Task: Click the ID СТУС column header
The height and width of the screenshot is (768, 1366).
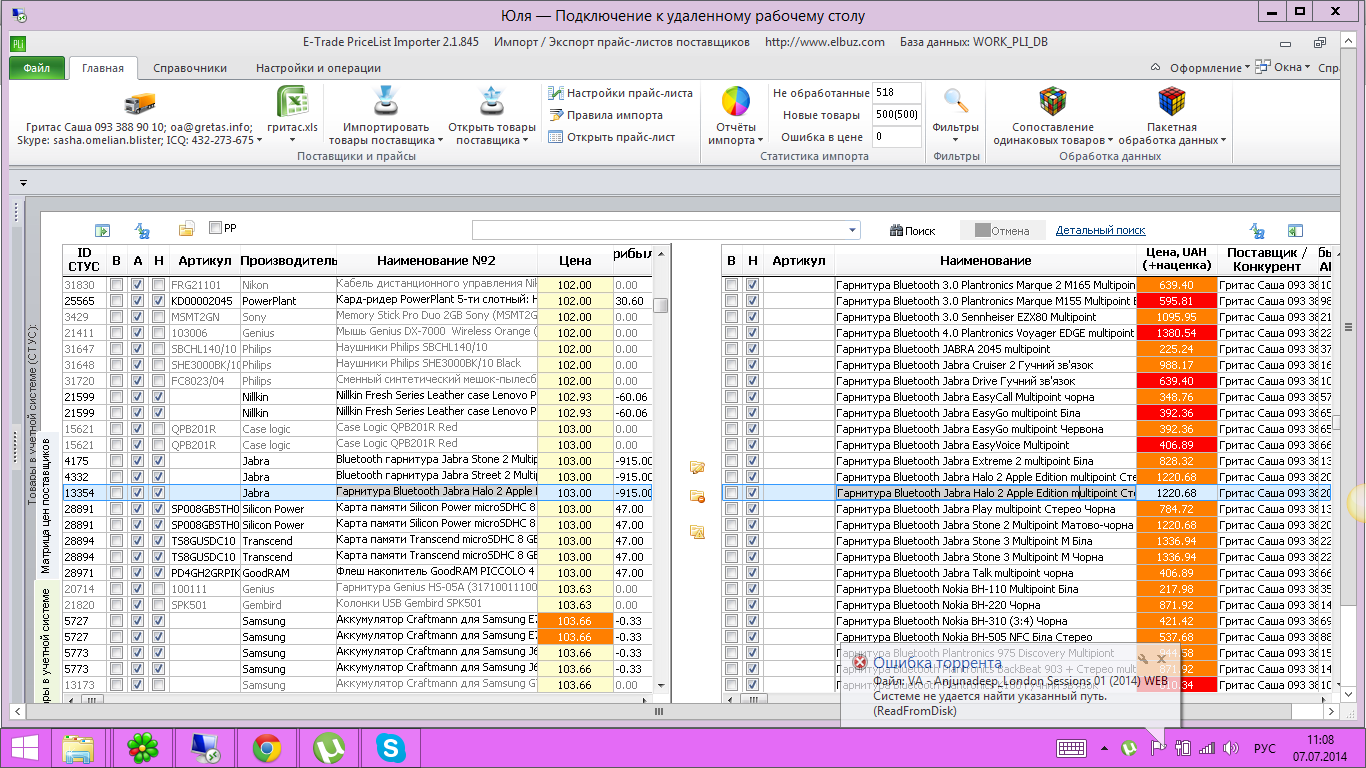Action: [x=84, y=261]
